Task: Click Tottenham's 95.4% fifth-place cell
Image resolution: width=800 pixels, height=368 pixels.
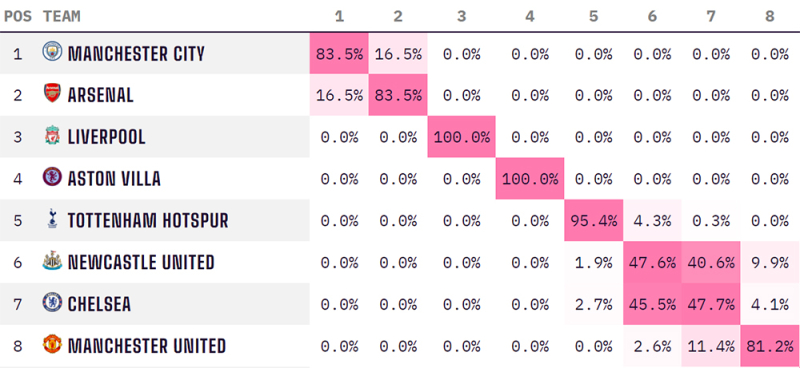Action: coord(593,220)
